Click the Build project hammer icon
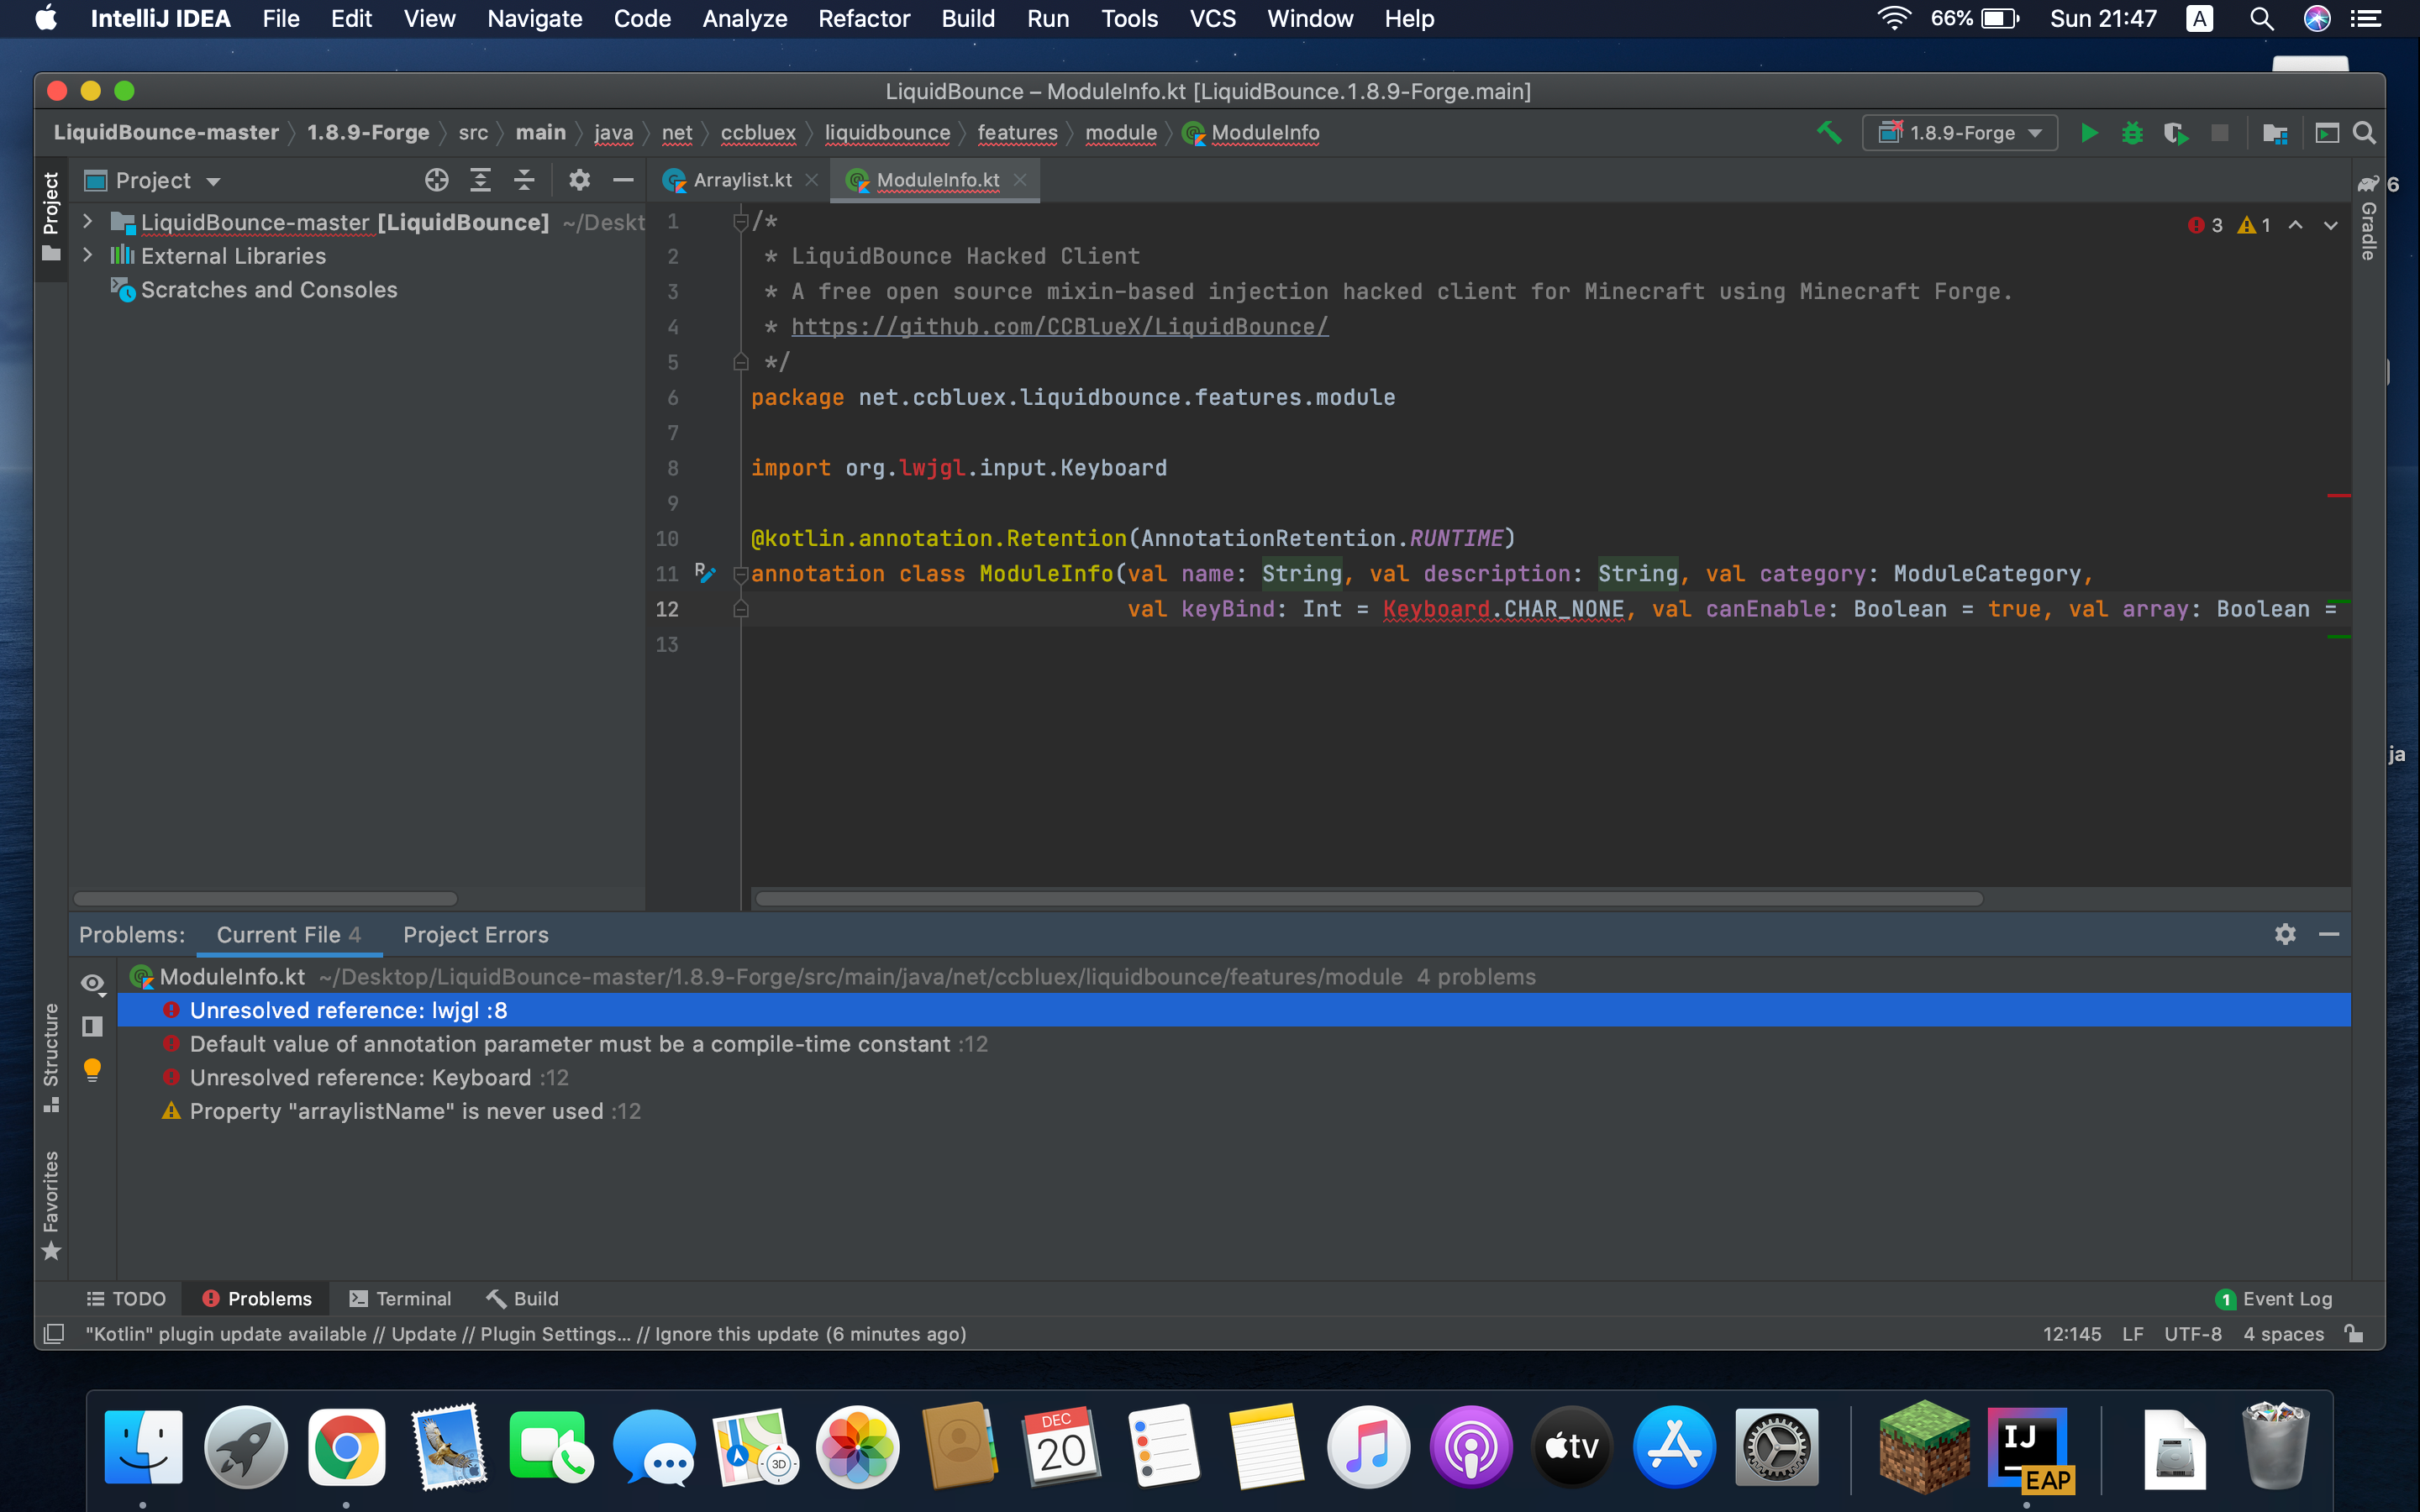This screenshot has height=1512, width=2420. (x=1829, y=133)
